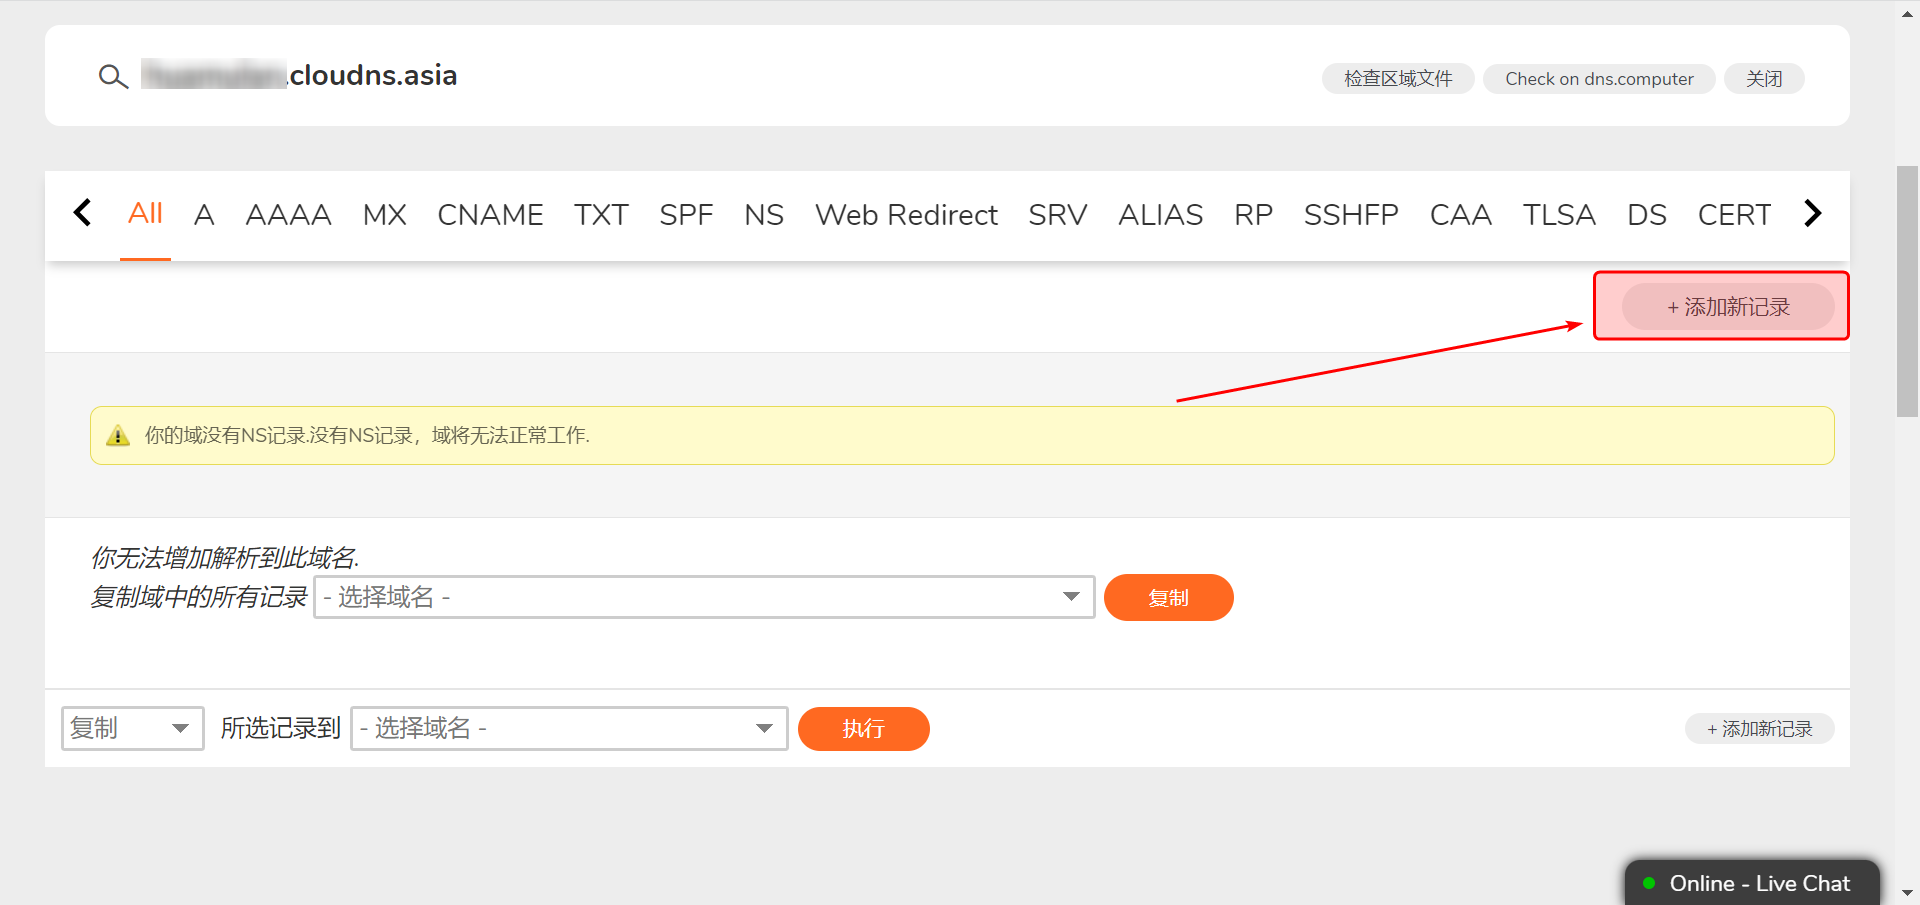Click the search magnifier icon
This screenshot has width=1920, height=905.
tap(113, 77)
